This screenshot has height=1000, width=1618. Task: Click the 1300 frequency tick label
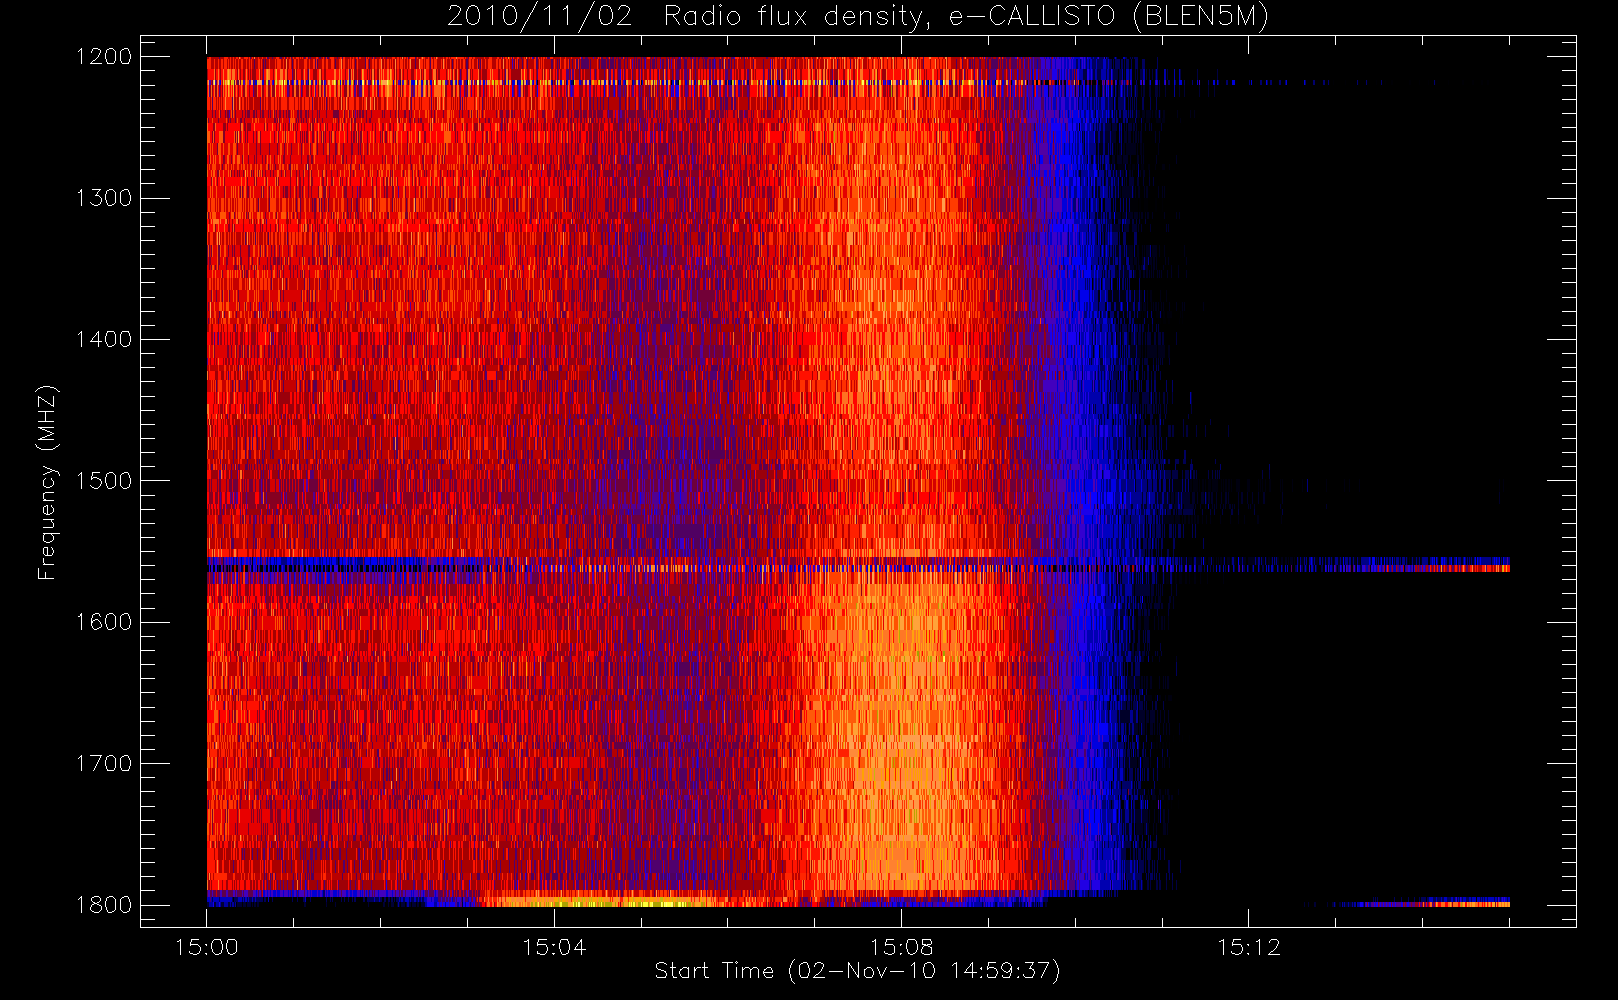click(104, 198)
